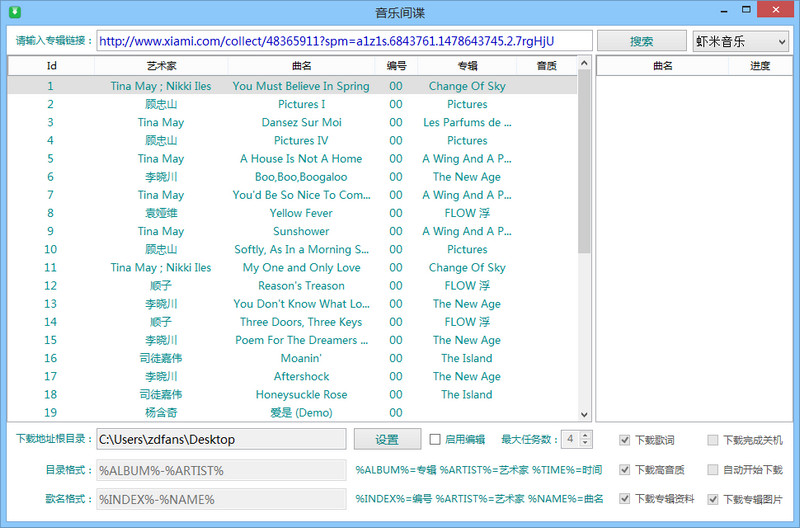Close the 音乐间谍 window
This screenshot has height=528, width=800.
776,10
